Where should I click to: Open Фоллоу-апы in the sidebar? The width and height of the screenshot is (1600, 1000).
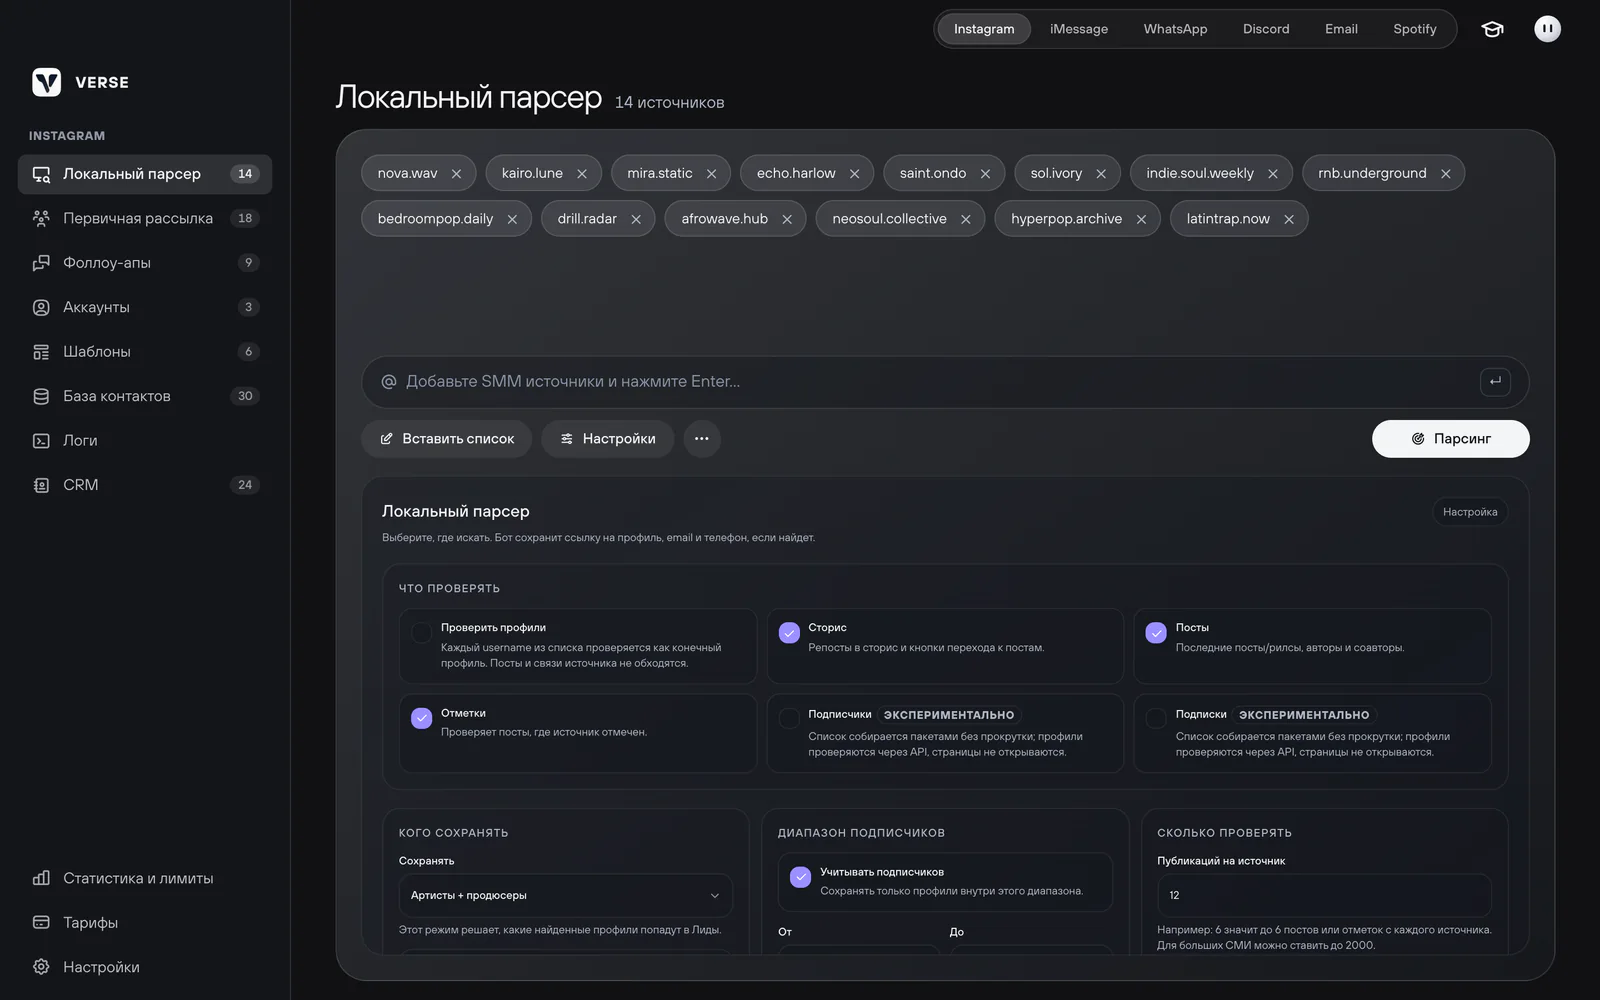pos(145,263)
